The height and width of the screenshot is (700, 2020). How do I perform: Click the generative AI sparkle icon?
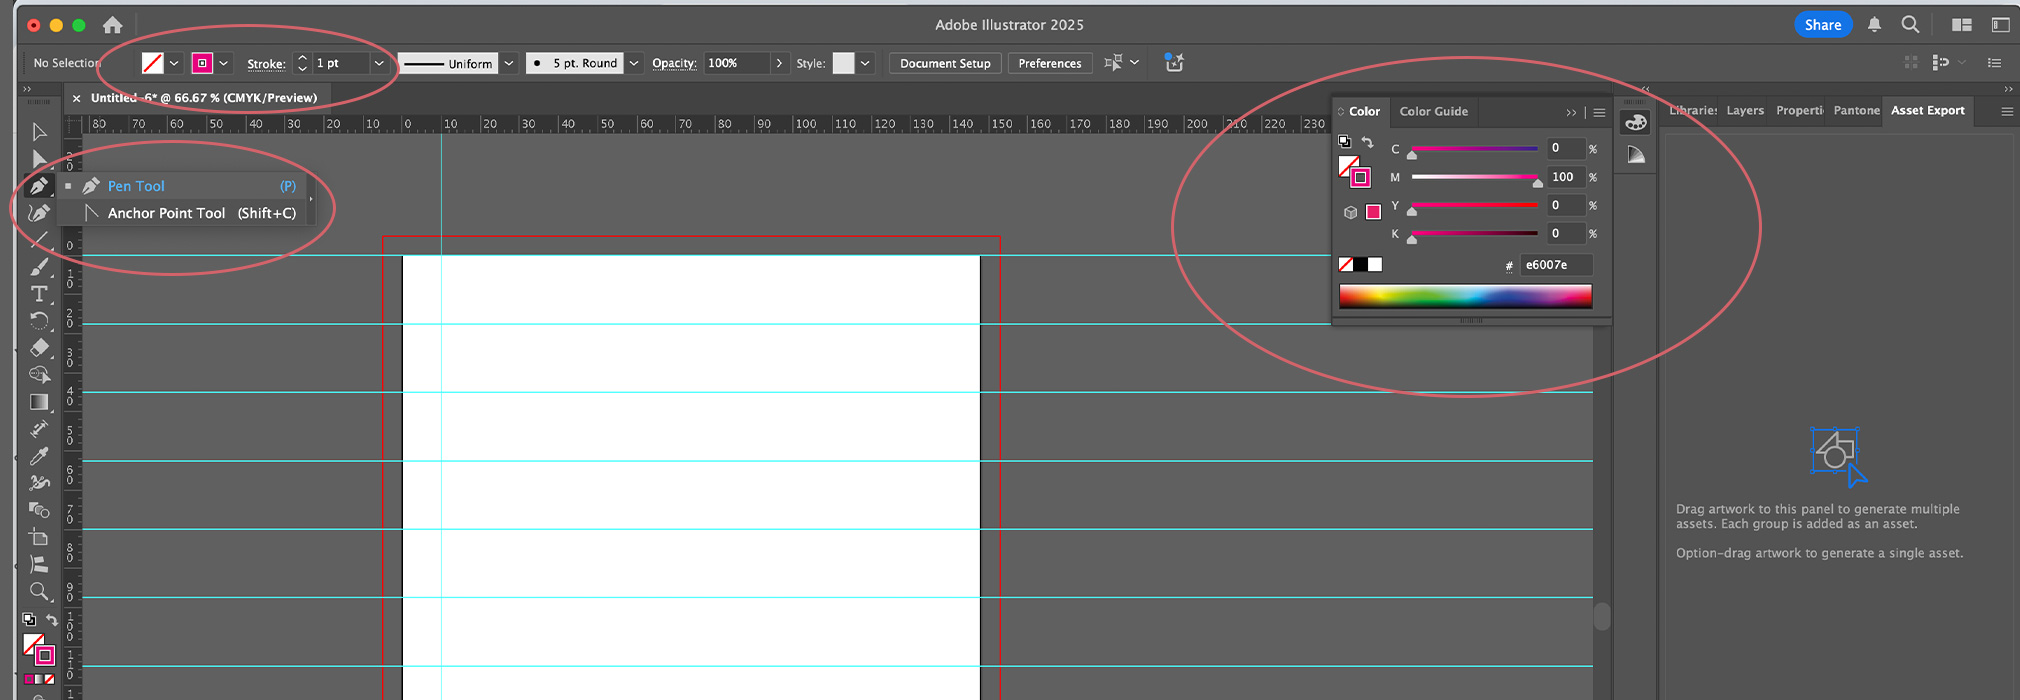pyautogui.click(x=1174, y=63)
